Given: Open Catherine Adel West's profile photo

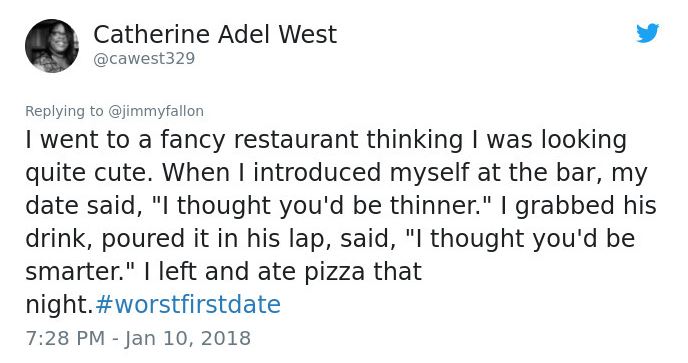Looking at the screenshot, I should [52, 46].
